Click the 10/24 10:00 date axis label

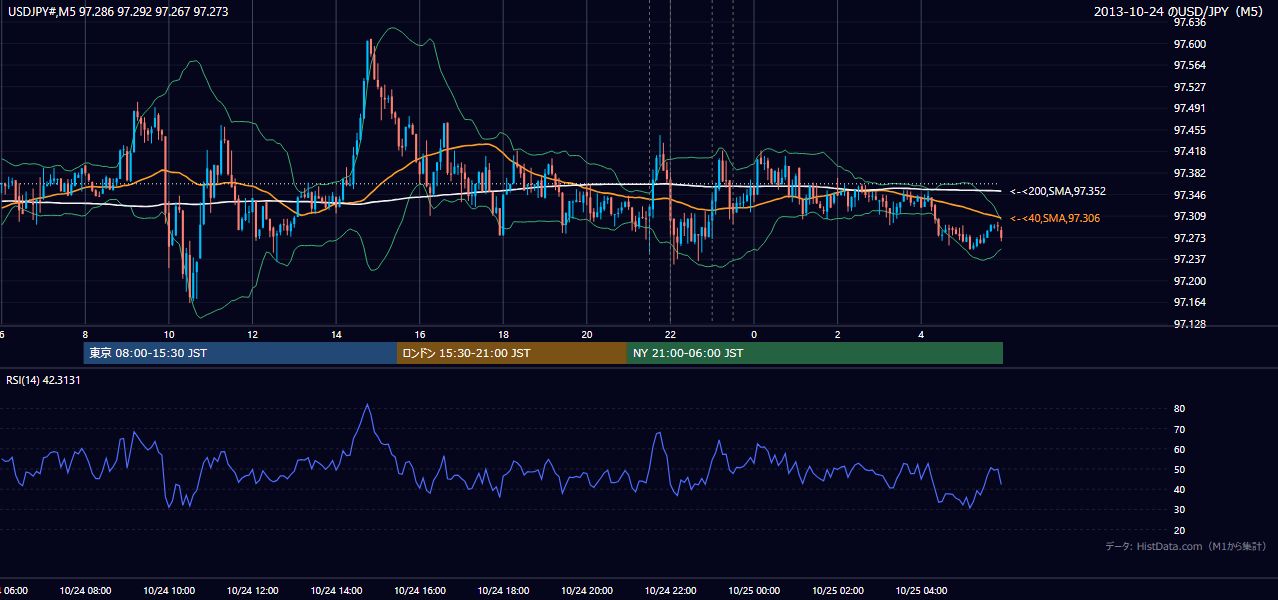click(169, 590)
